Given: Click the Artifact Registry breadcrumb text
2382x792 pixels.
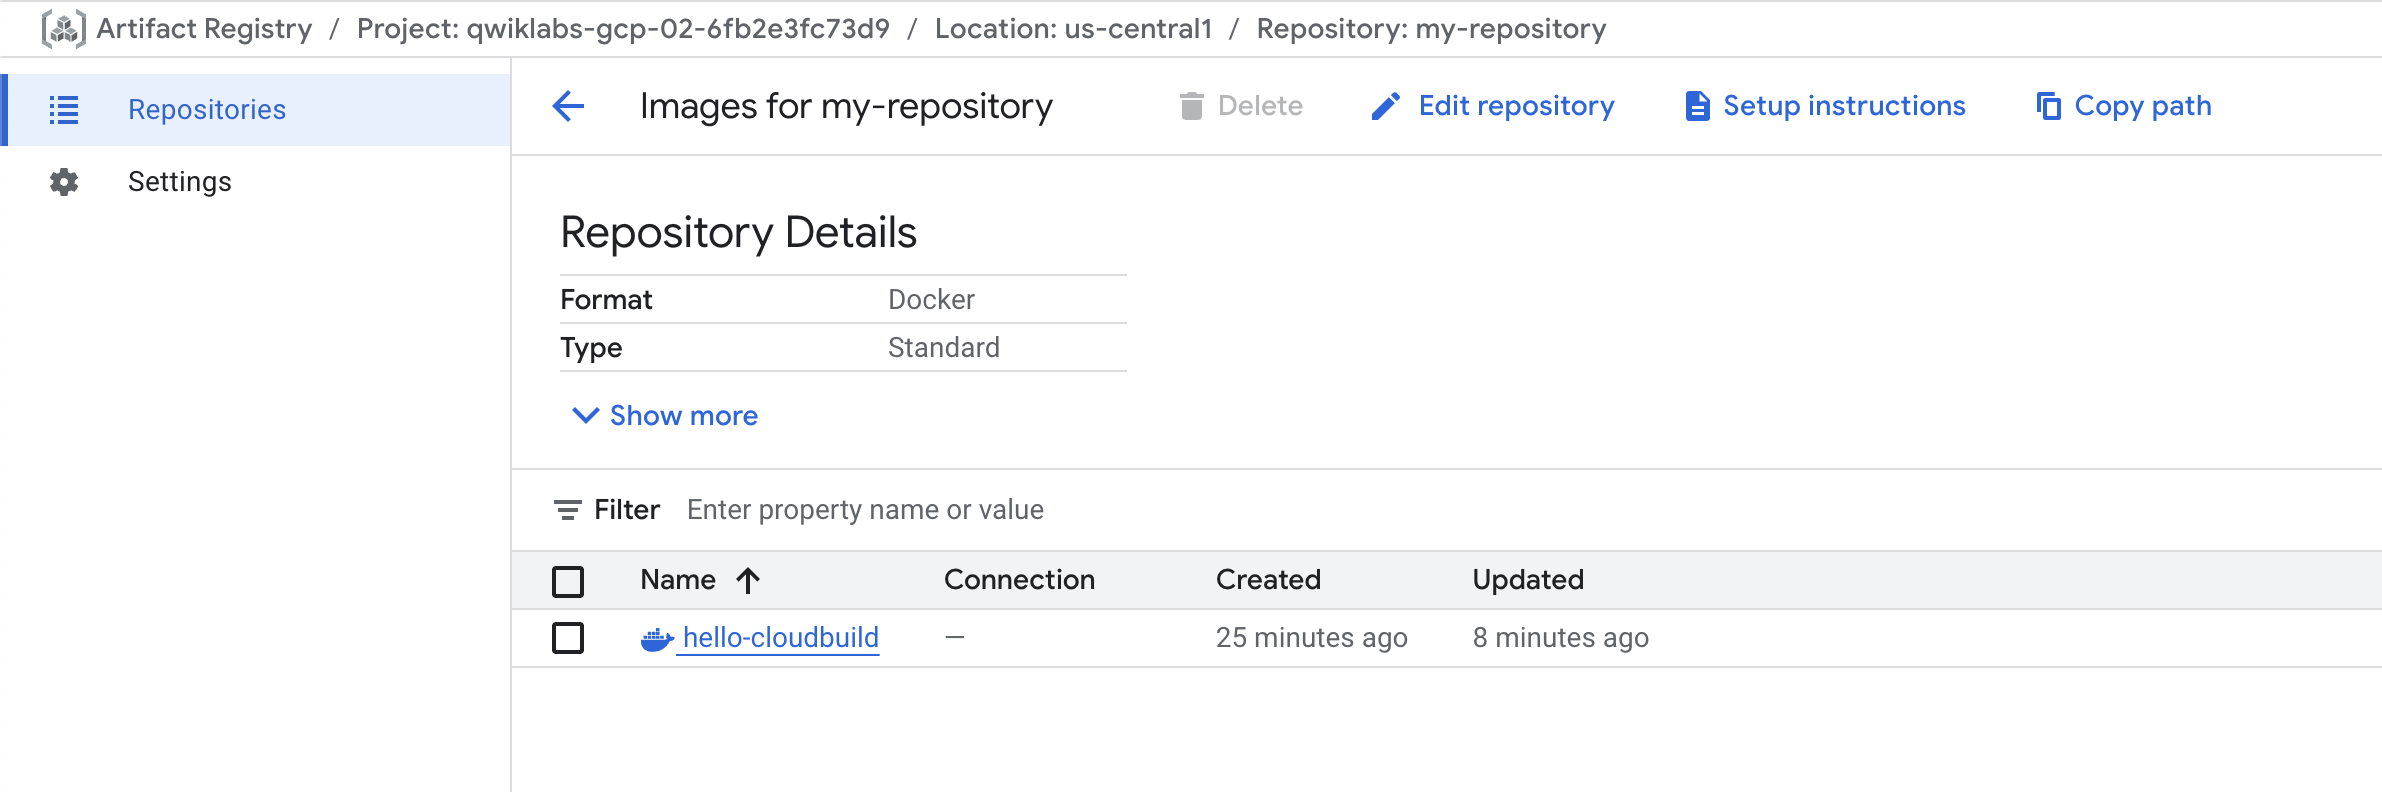Looking at the screenshot, I should tap(204, 29).
